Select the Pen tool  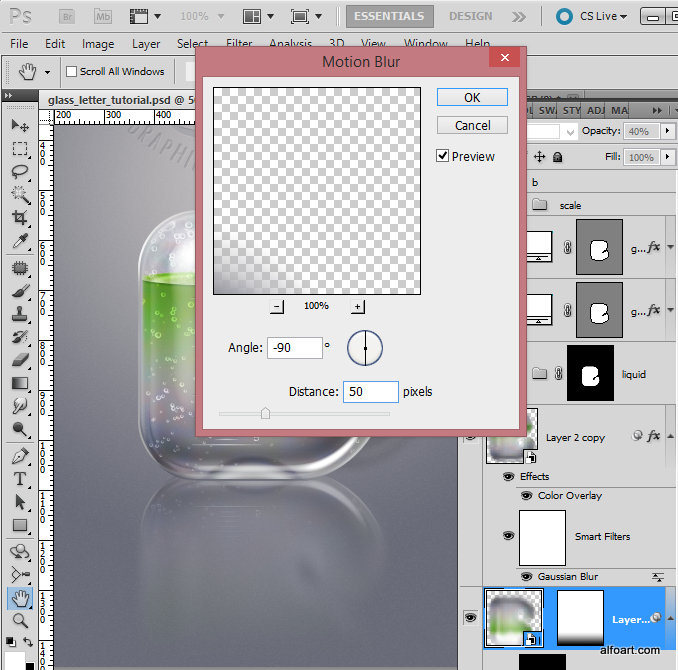click(x=20, y=456)
